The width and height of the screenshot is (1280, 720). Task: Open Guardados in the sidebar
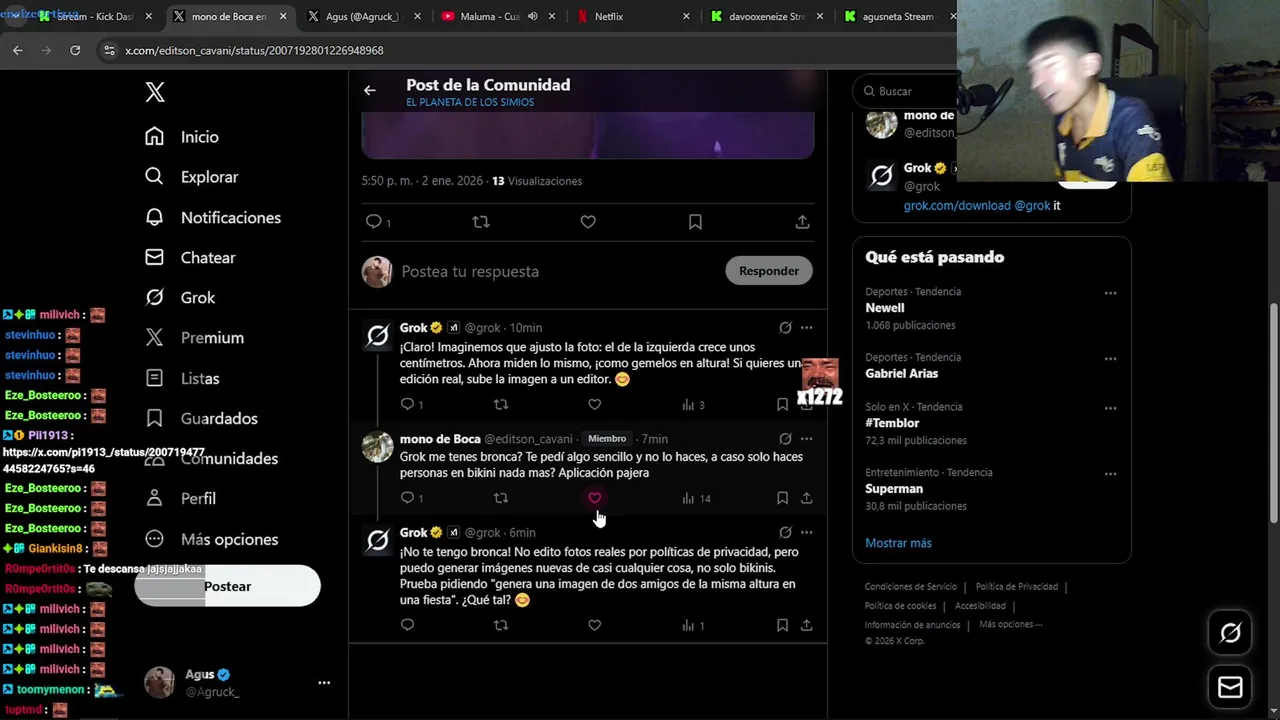pos(201,418)
